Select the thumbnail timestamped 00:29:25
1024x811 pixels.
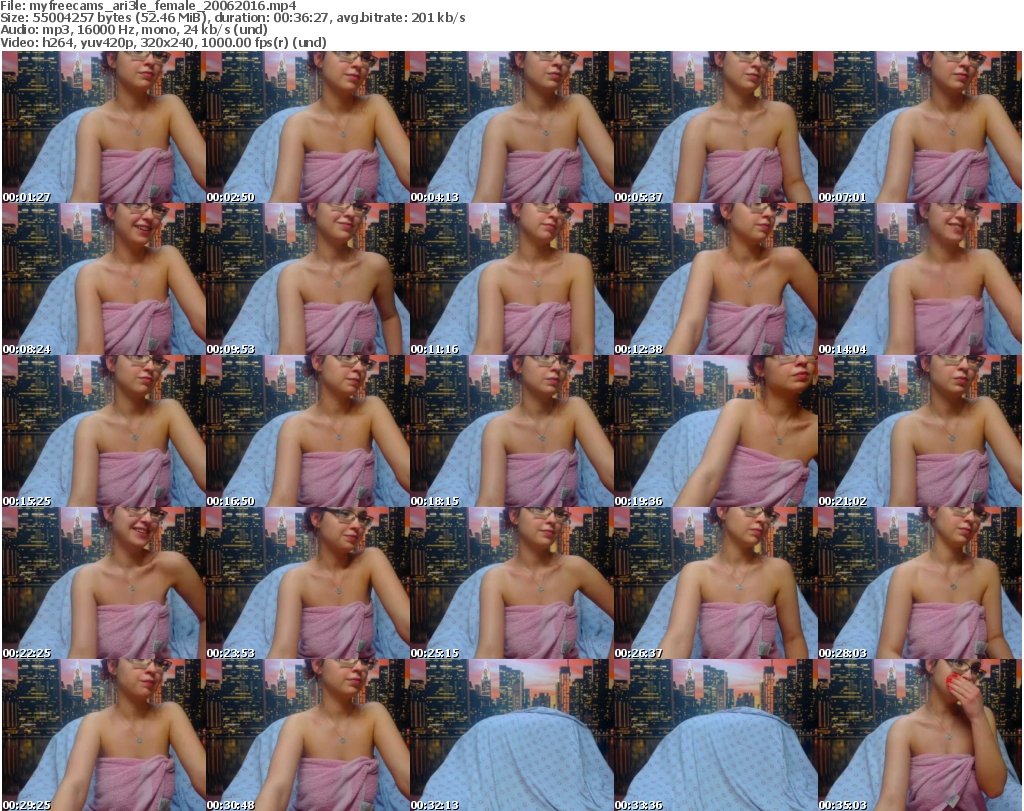click(x=104, y=735)
